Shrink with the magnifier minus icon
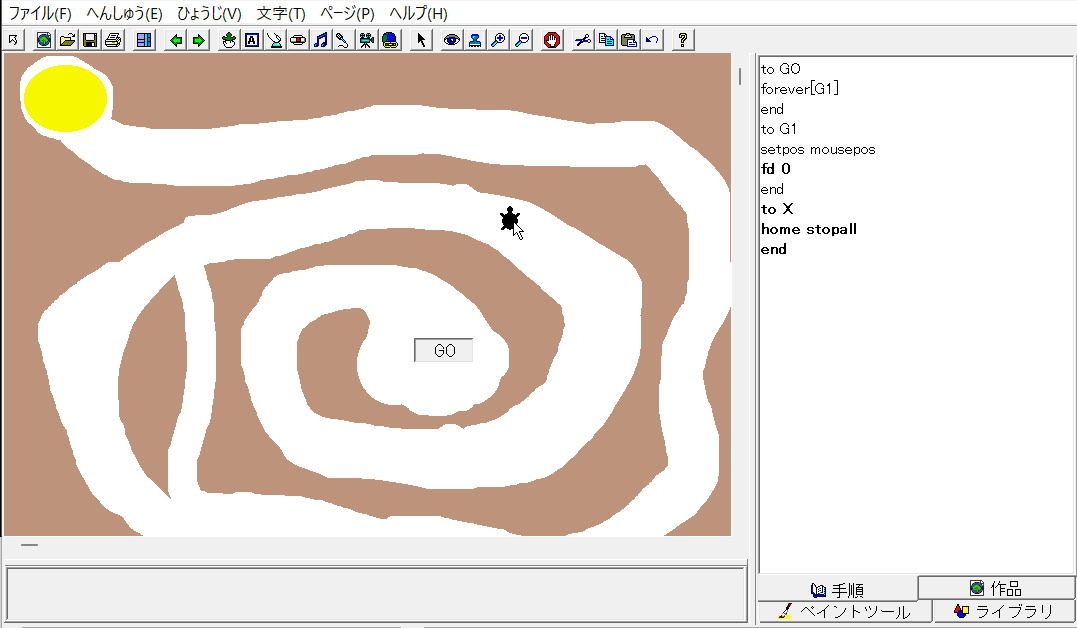The height and width of the screenshot is (628, 1077). coord(521,41)
